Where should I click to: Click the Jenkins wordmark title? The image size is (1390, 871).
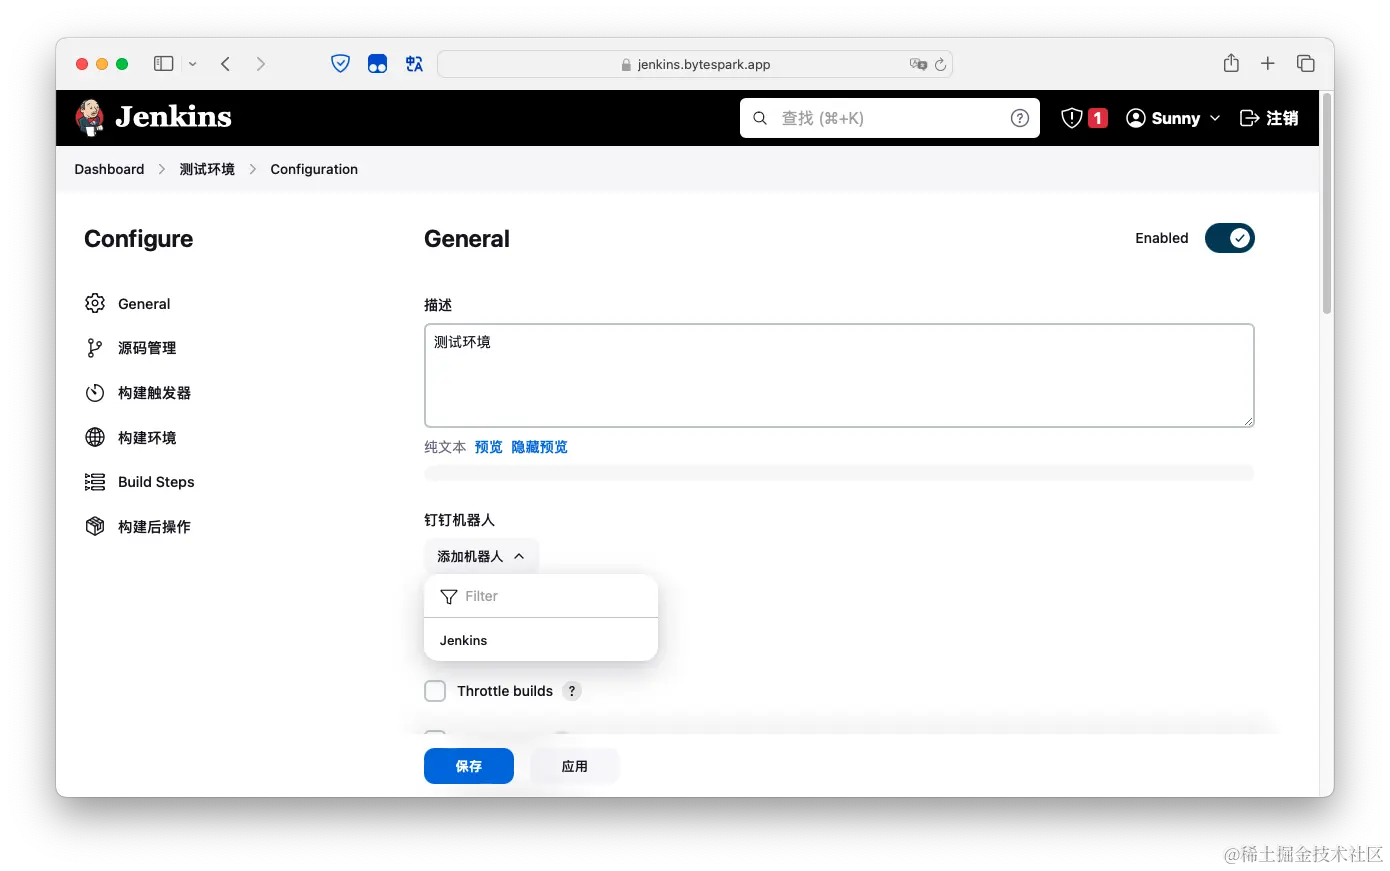coord(173,117)
